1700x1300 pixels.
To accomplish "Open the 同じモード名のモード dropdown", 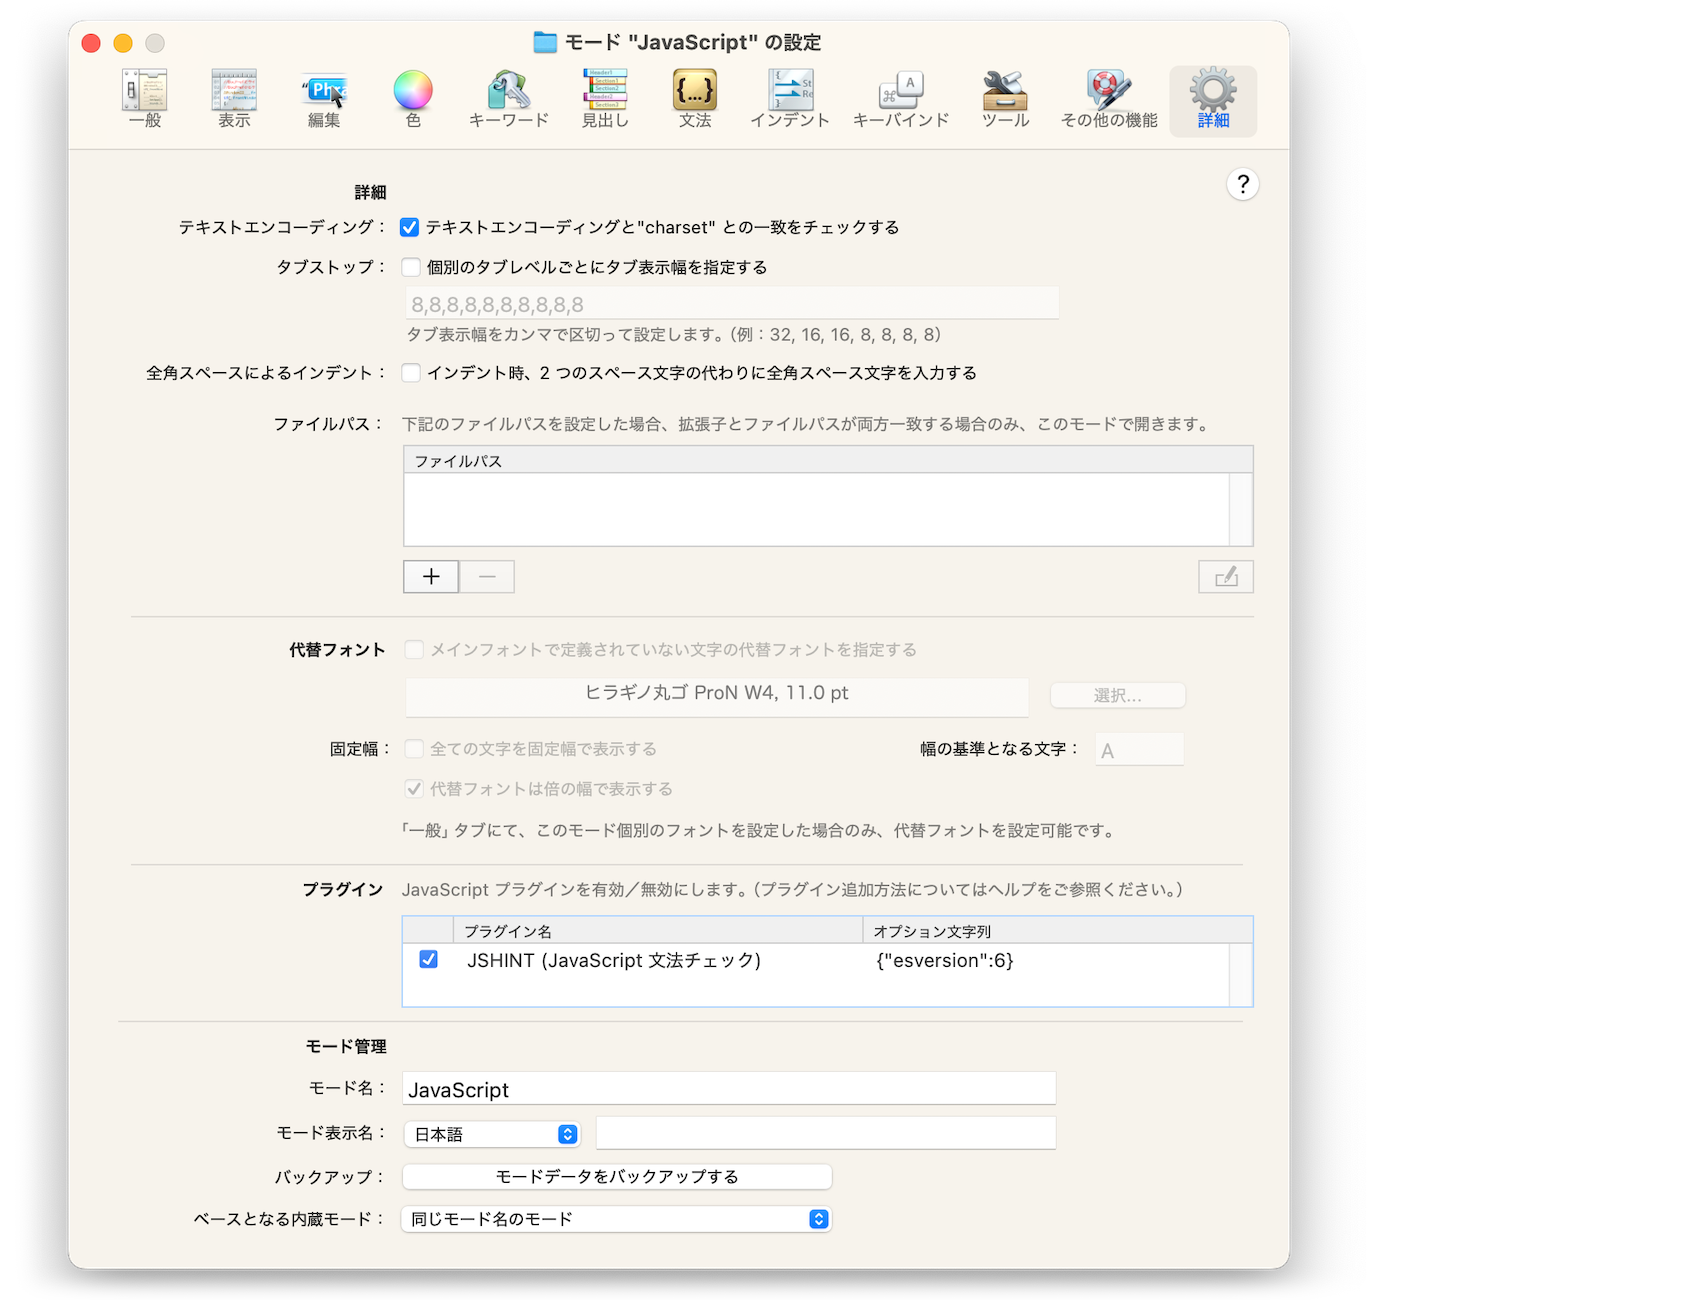I will coord(616,1219).
